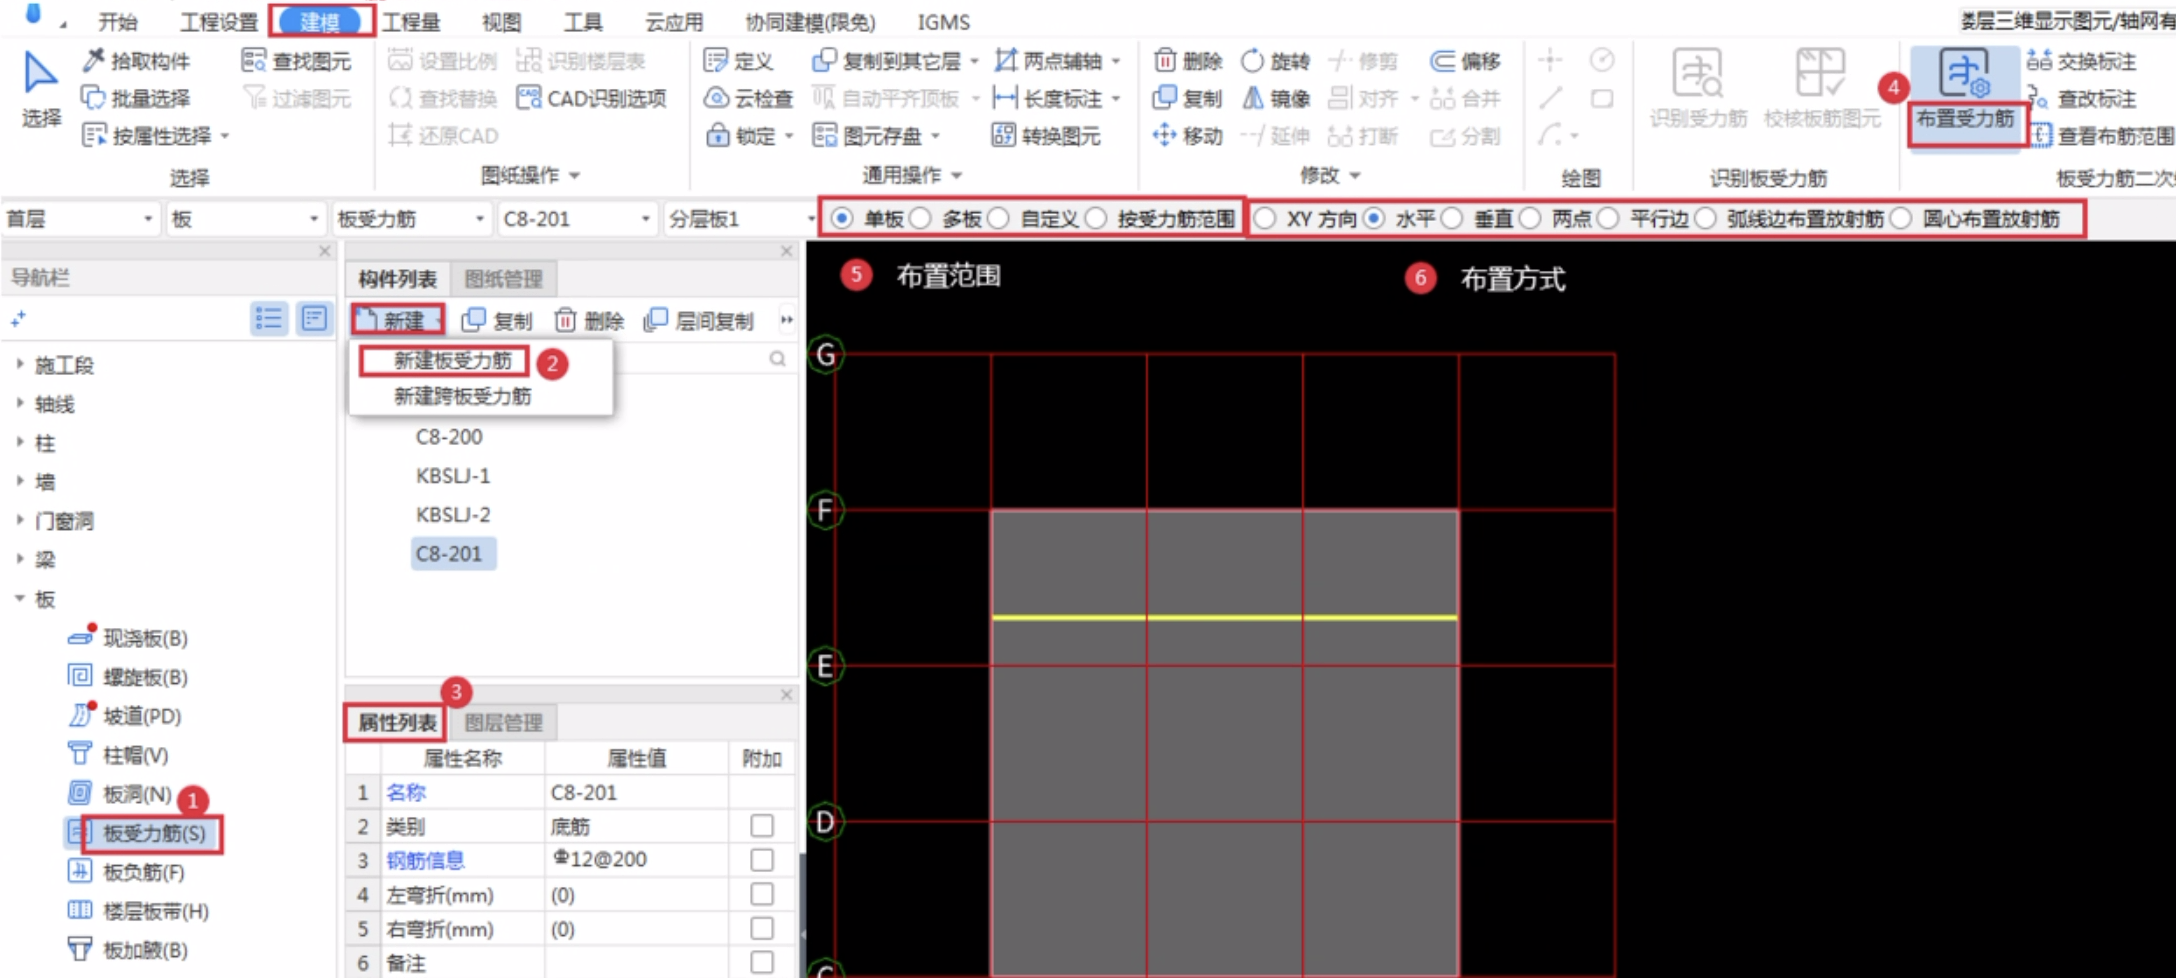Click the 锁定 tool
2176x978 pixels.
(x=748, y=135)
